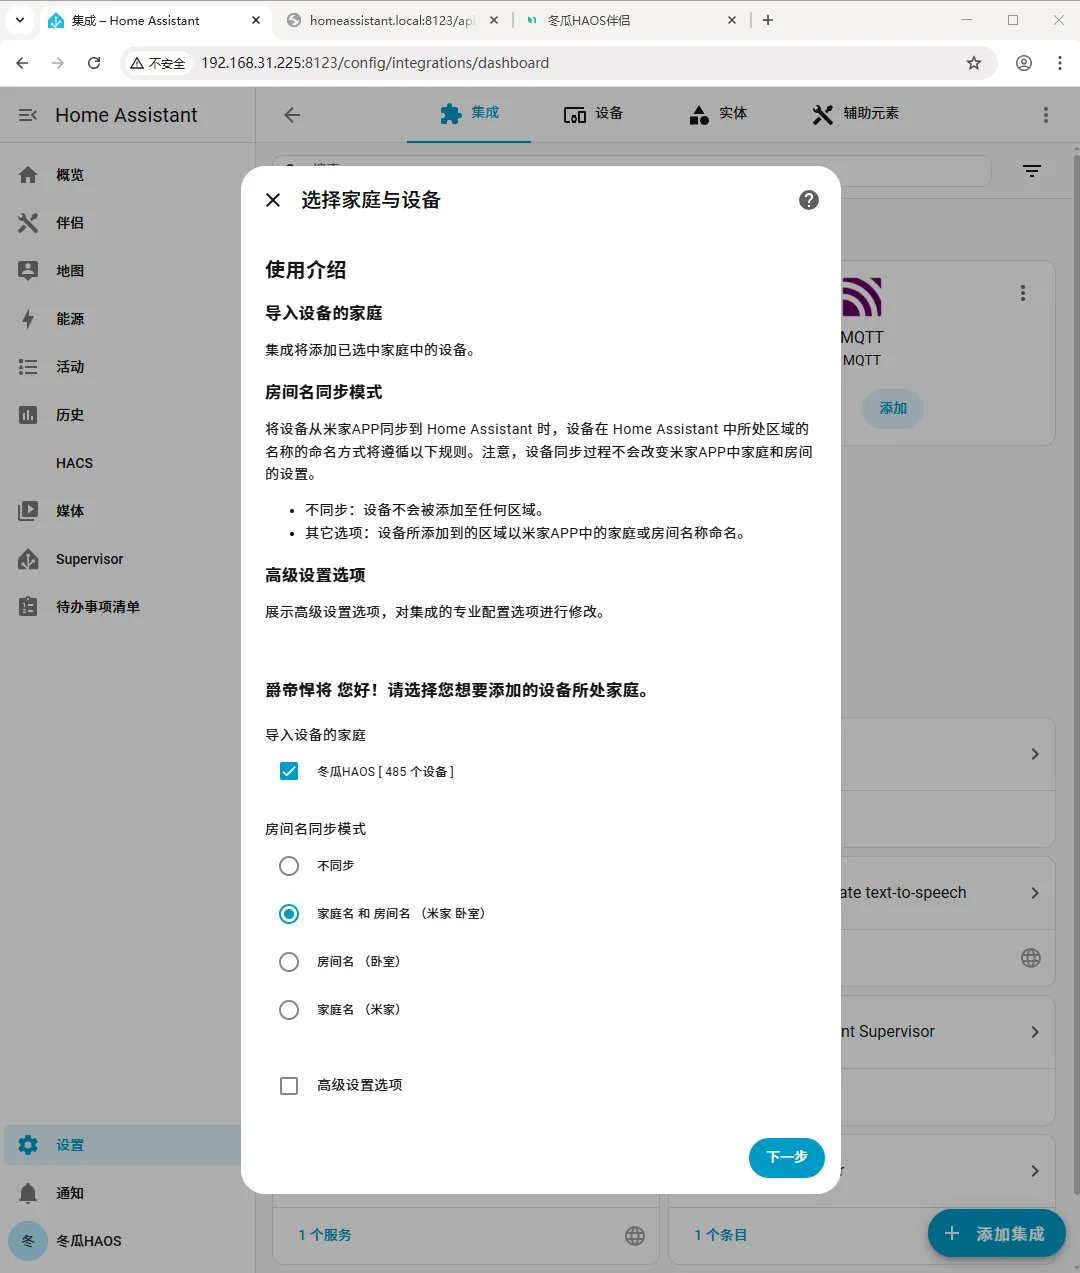The image size is (1080, 1273).
Task: Open 历史 chart icon in sidebar
Action: pyautogui.click(x=28, y=415)
